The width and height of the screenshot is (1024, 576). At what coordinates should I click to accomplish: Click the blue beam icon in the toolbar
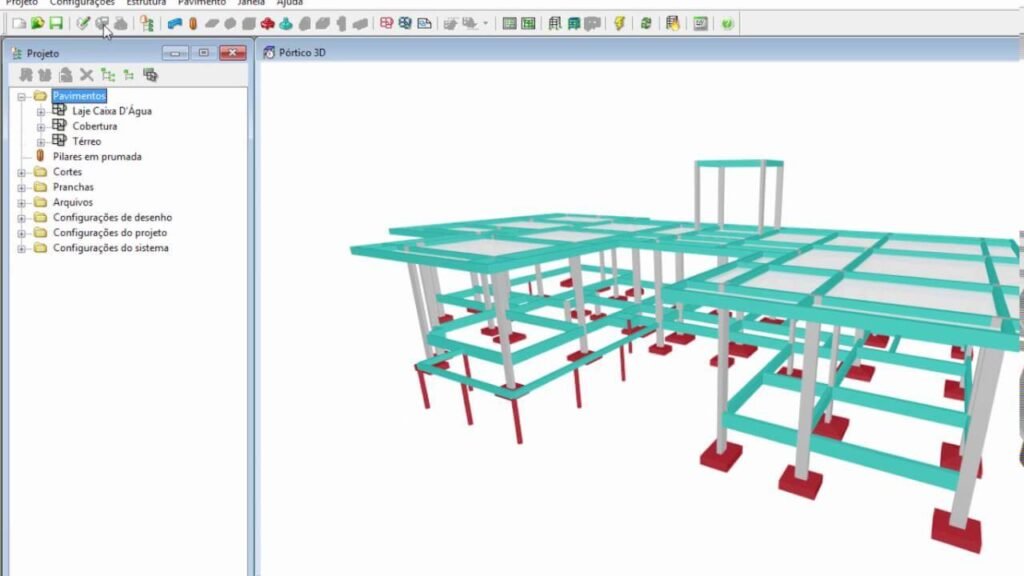pos(174,24)
